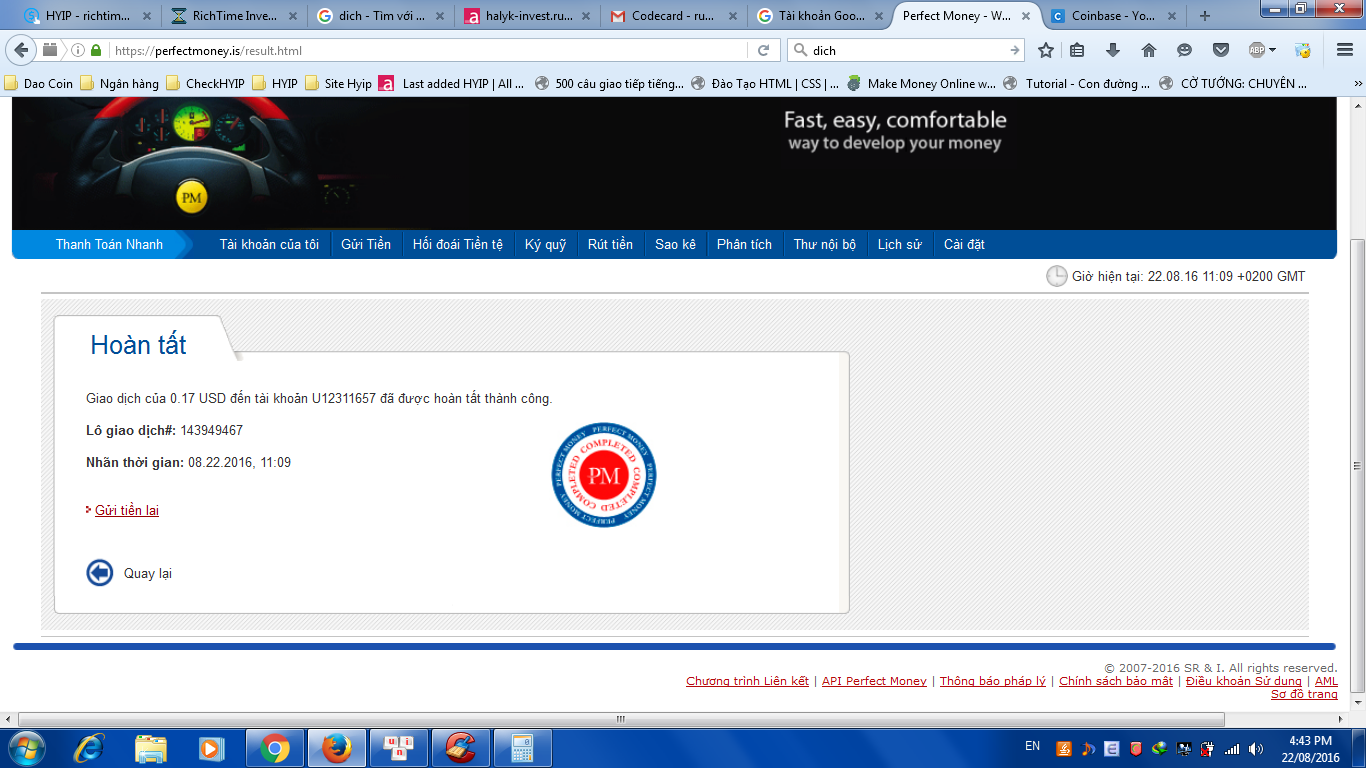Open the Ngân hàng bookmarks folder
Image resolution: width=1366 pixels, height=768 pixels.
[x=120, y=84]
